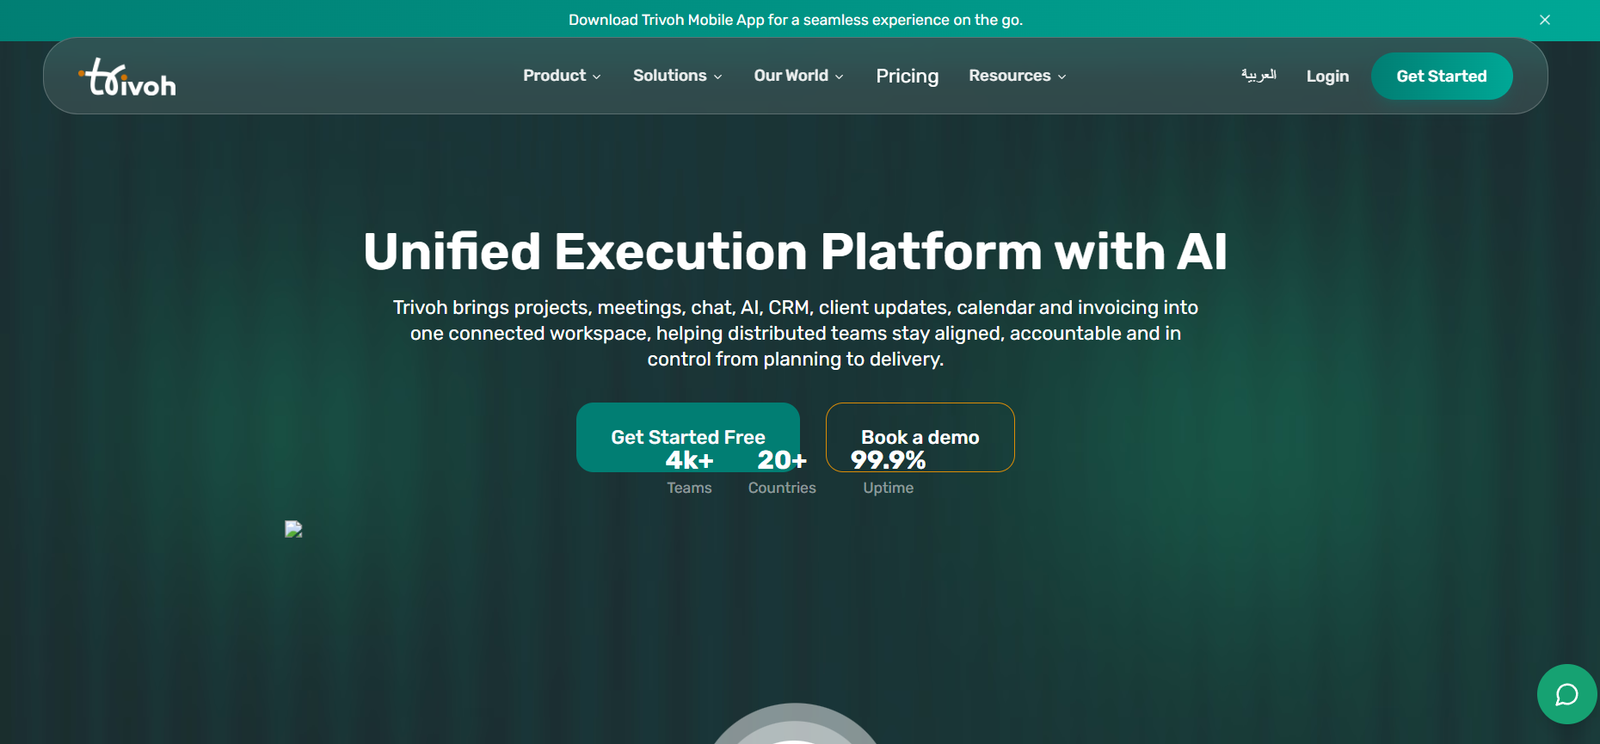This screenshot has height=744, width=1600.
Task: Select the 'Unified Execution Platform with AI' heading
Action: pyautogui.click(x=795, y=251)
